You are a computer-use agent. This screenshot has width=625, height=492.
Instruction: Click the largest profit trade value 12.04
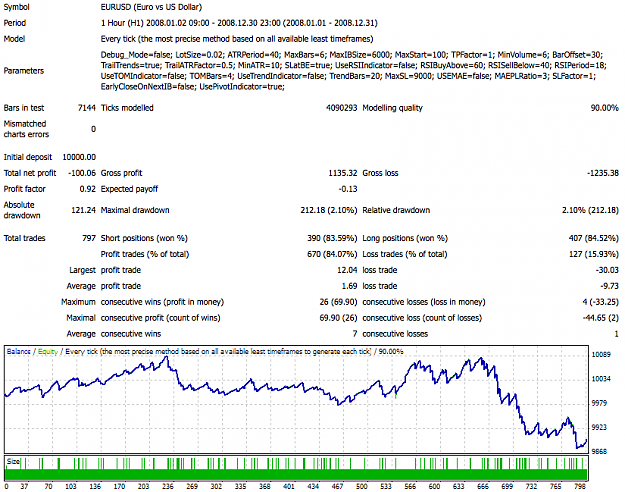[x=347, y=270]
